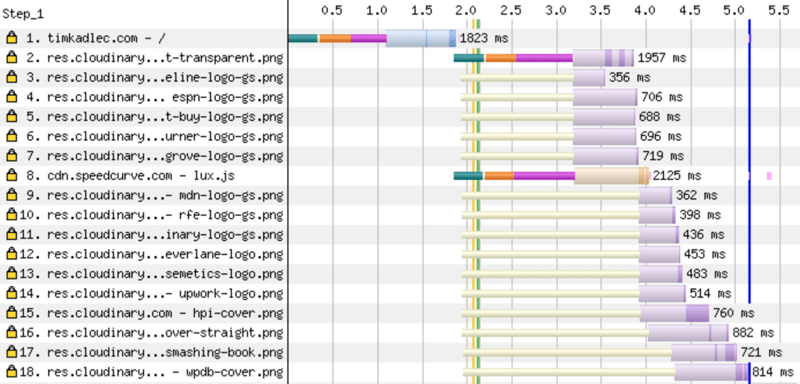Click the 453 ms timing value
The height and width of the screenshot is (384, 800).
click(705, 254)
